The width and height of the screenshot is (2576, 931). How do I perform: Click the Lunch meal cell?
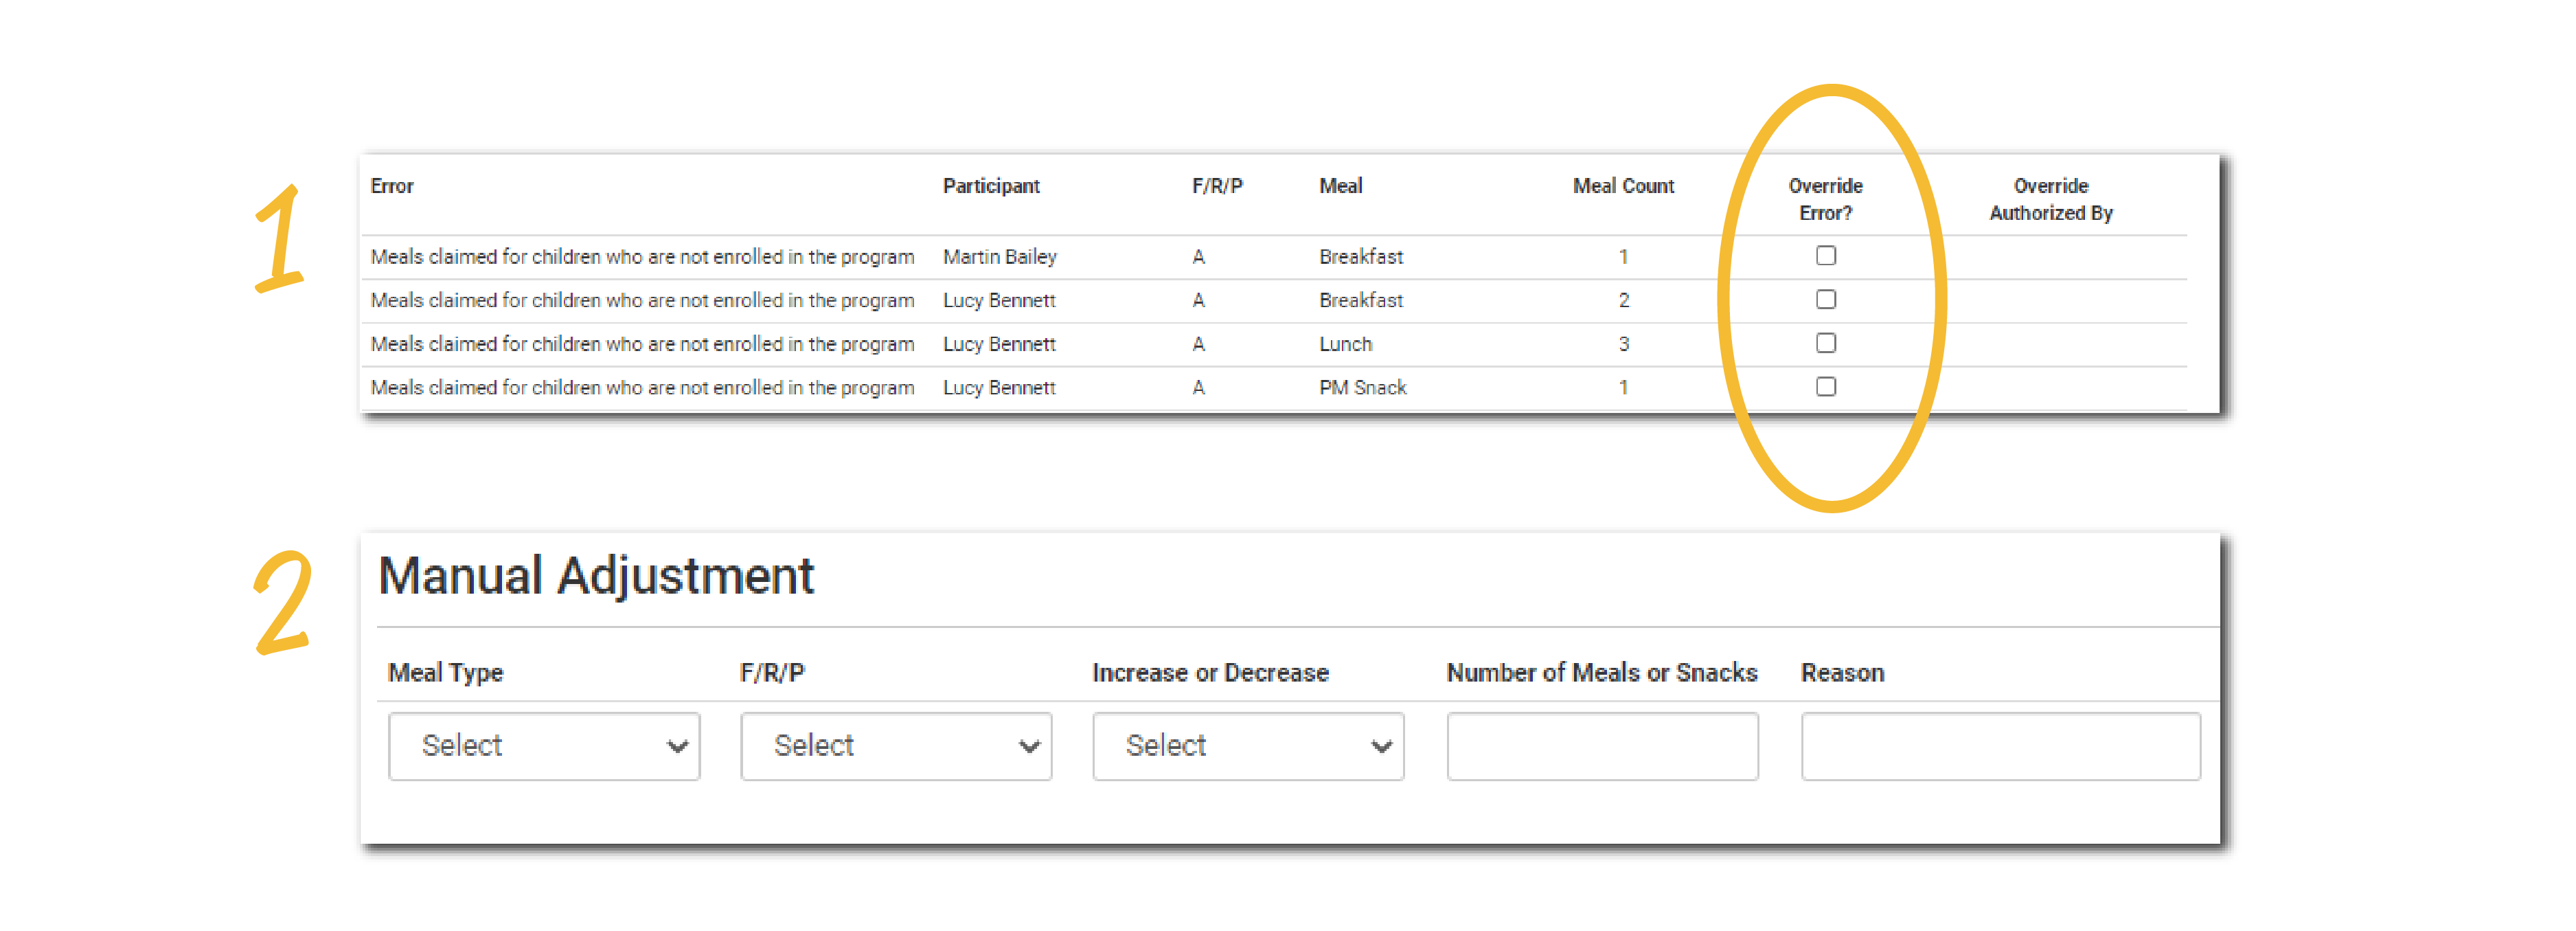(1344, 344)
